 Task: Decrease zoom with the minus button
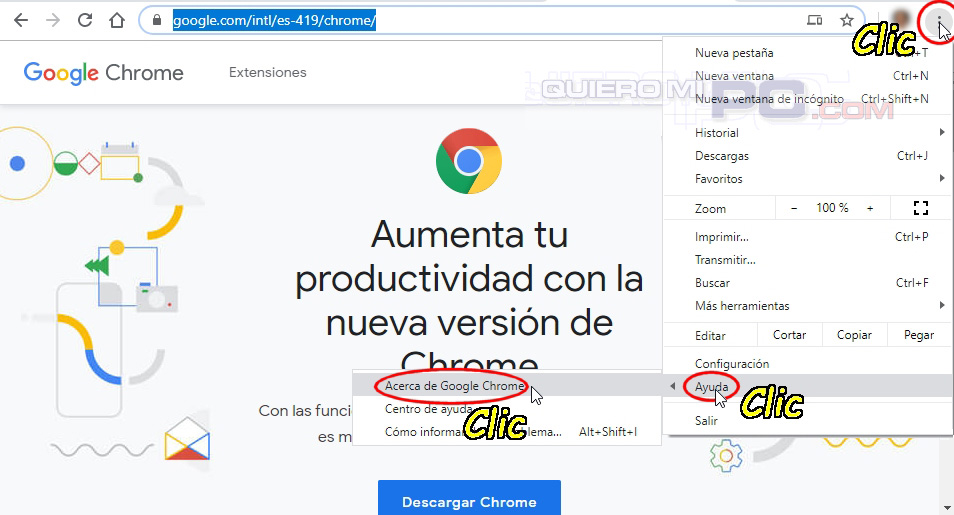point(794,208)
